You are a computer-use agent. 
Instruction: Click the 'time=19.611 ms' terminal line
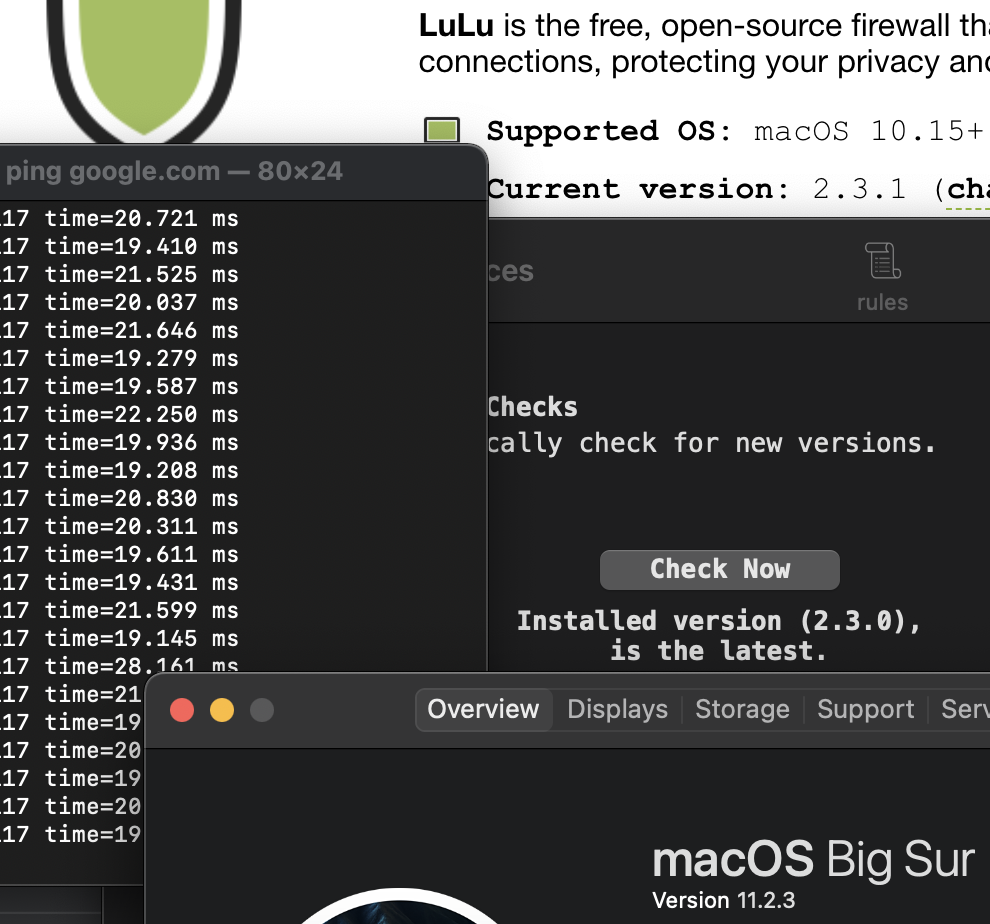141,554
